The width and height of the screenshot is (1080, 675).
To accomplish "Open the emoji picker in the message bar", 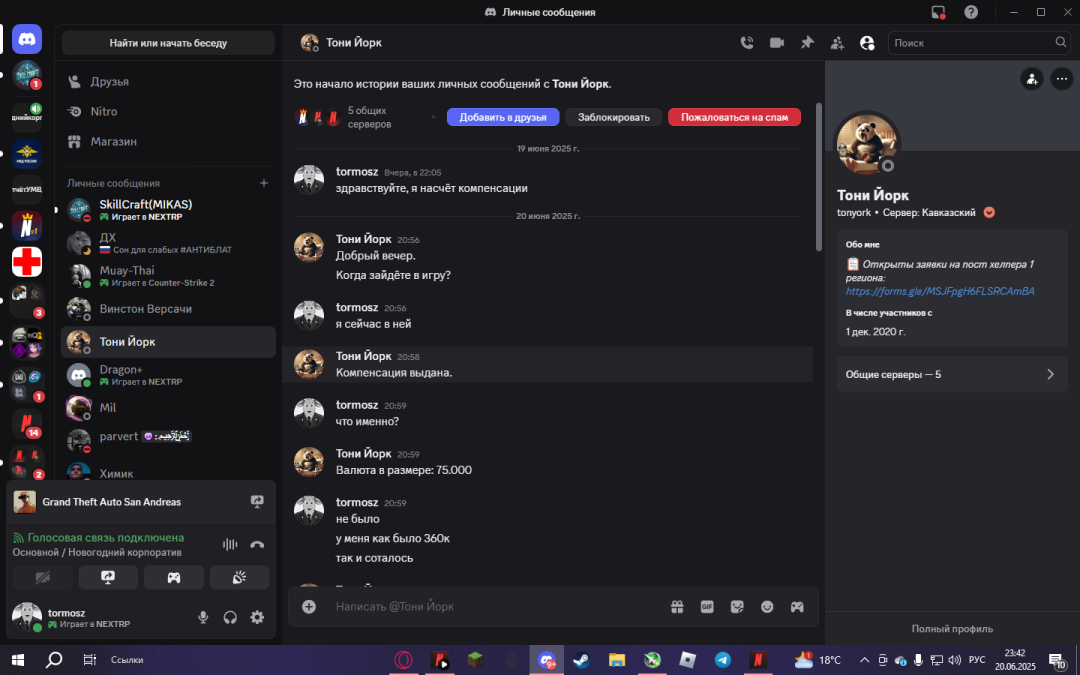I will tap(767, 606).
